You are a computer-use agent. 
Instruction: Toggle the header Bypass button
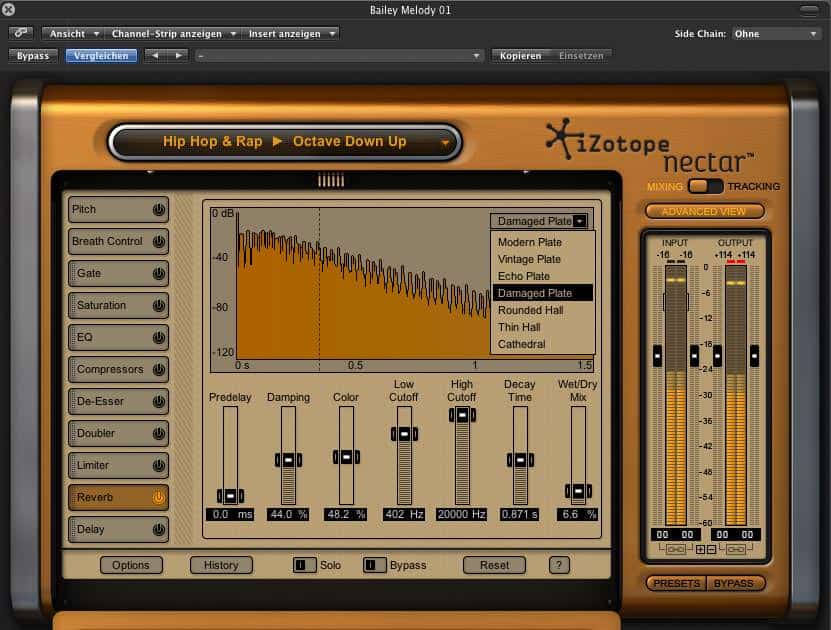[x=33, y=56]
